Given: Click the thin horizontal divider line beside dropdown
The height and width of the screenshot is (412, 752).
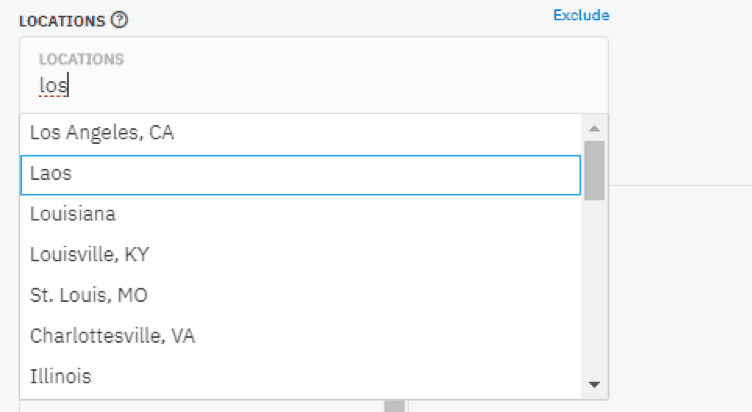Looking at the screenshot, I should tap(681, 185).
